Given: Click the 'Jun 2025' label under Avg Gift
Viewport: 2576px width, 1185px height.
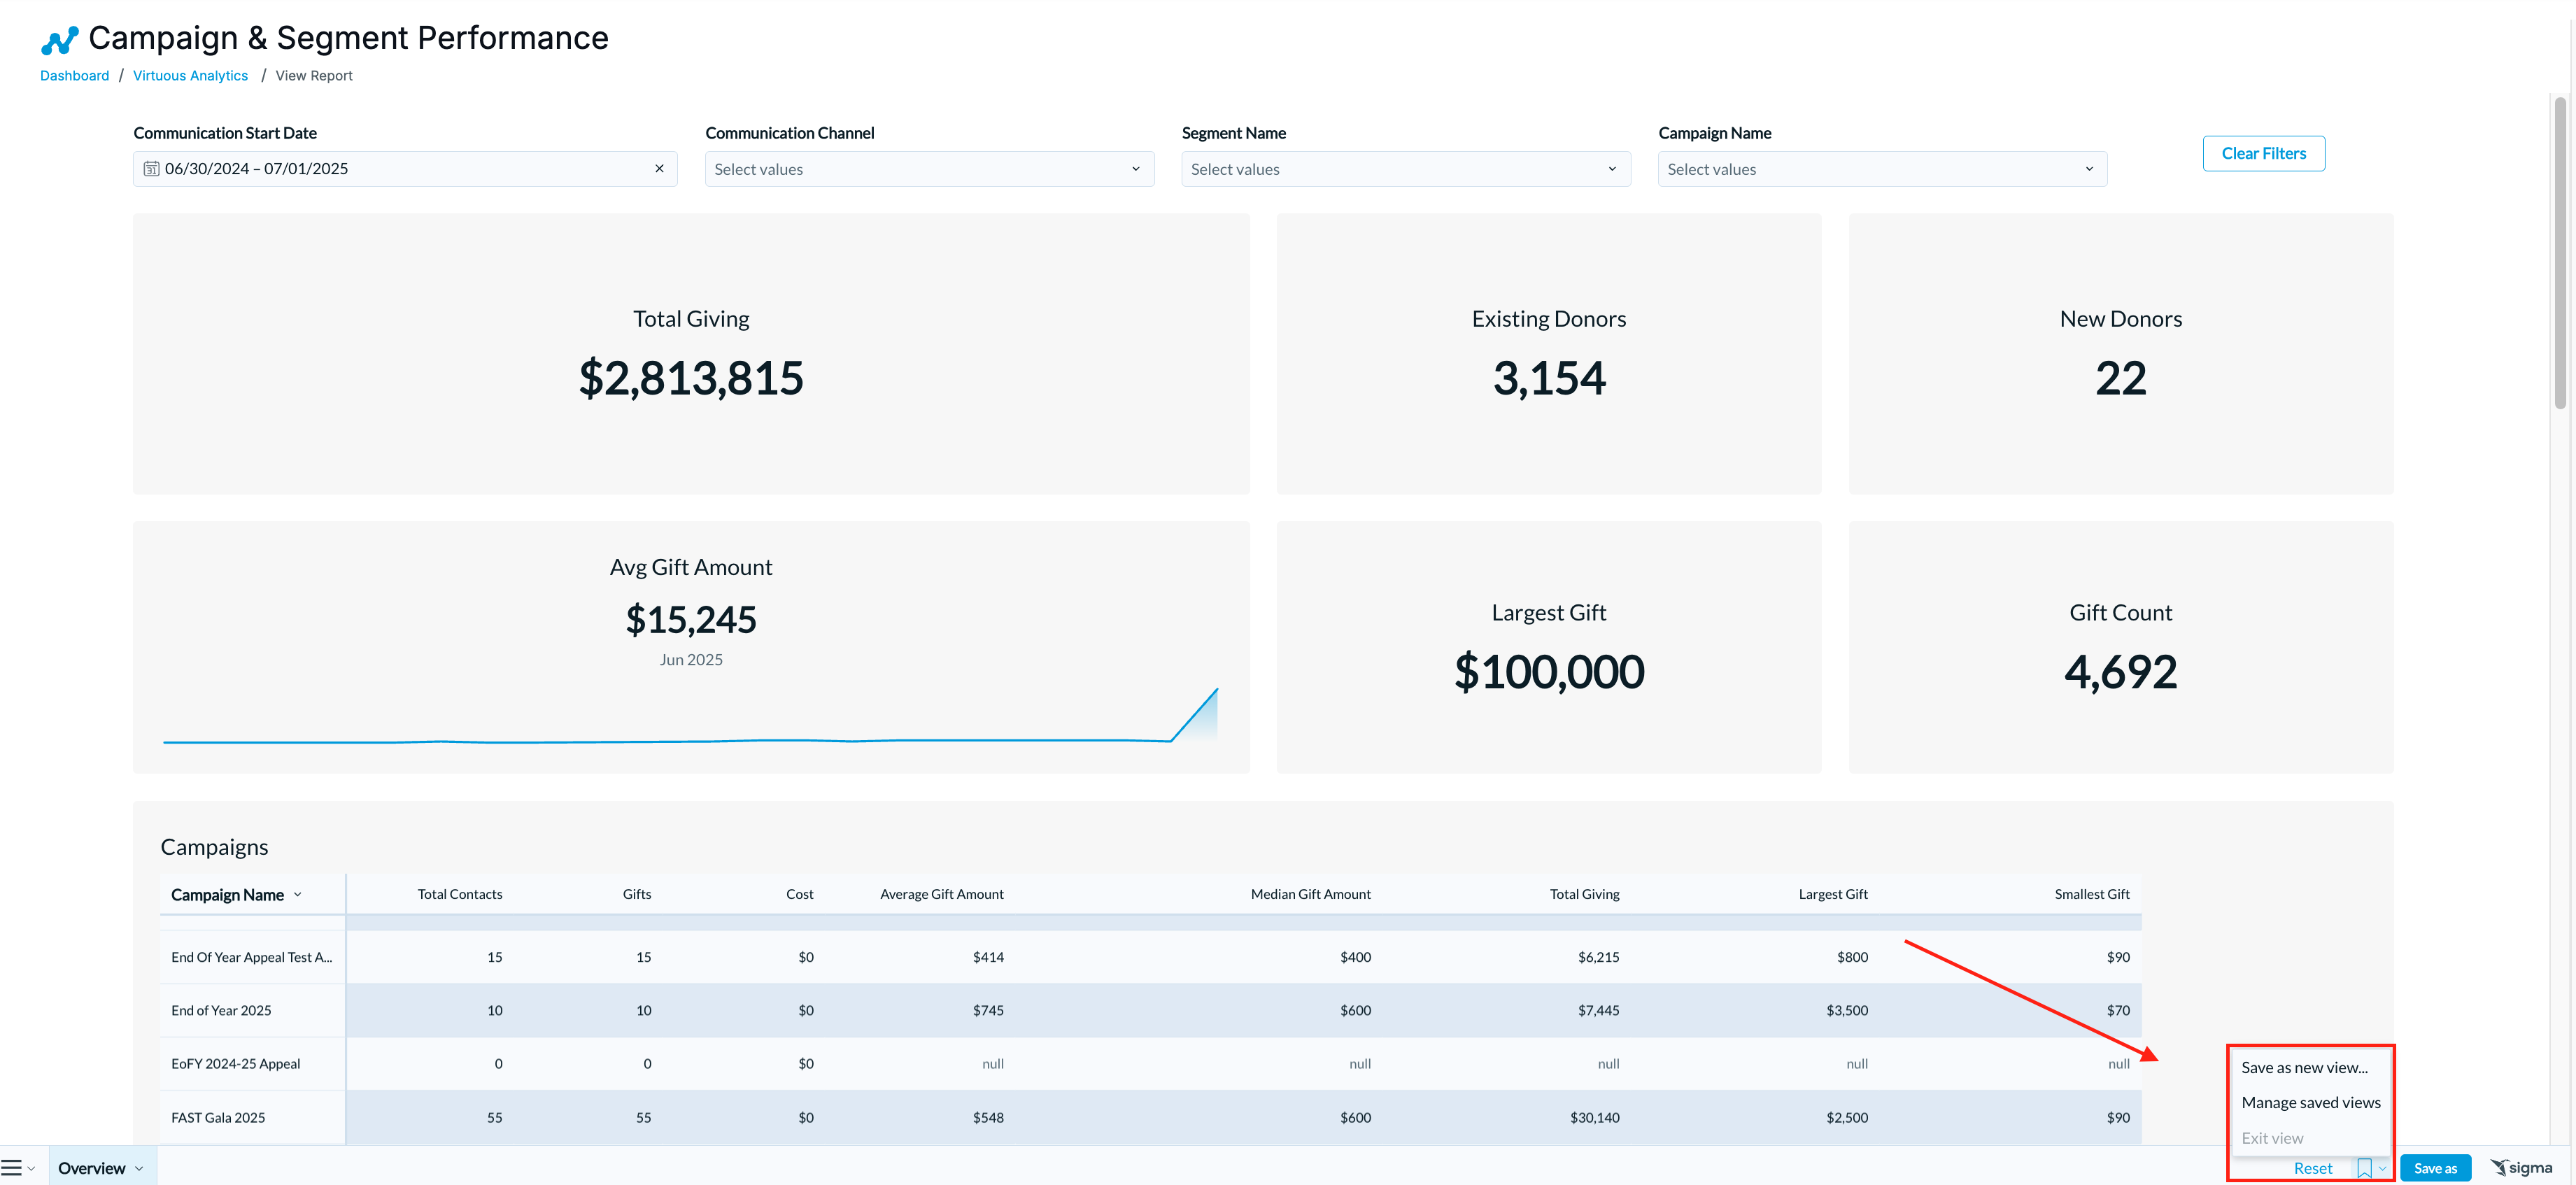Looking at the screenshot, I should (690, 659).
